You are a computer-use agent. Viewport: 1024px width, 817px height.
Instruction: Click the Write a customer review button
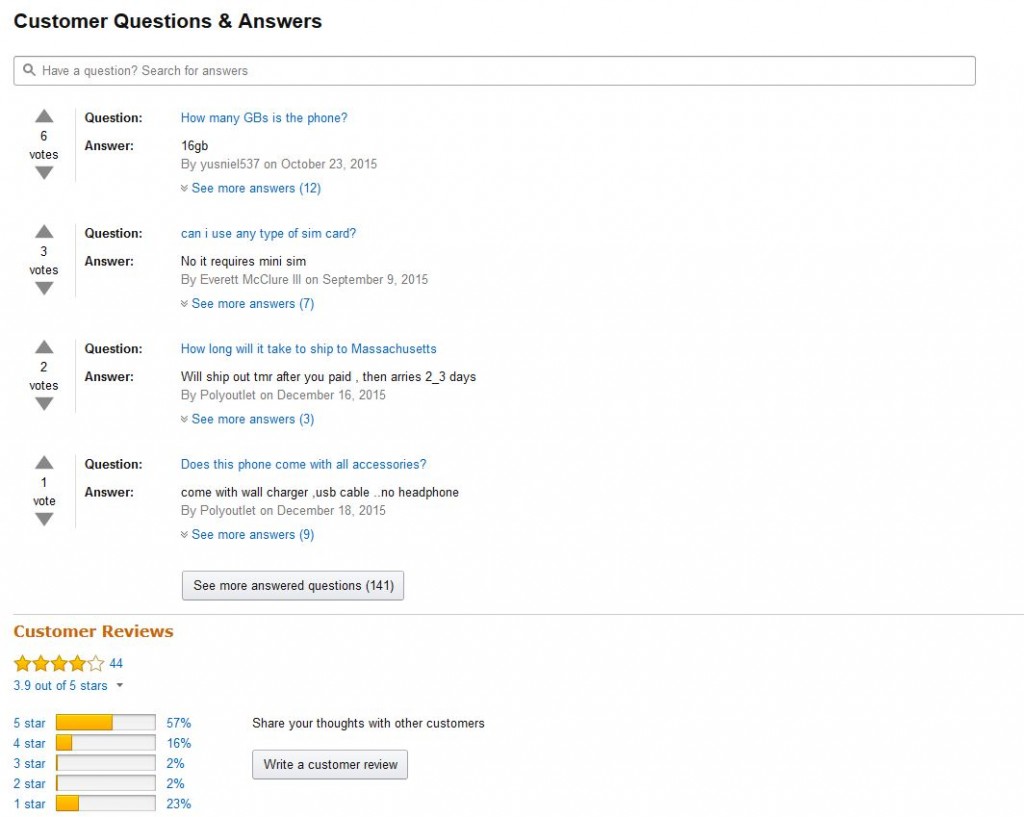[329, 764]
